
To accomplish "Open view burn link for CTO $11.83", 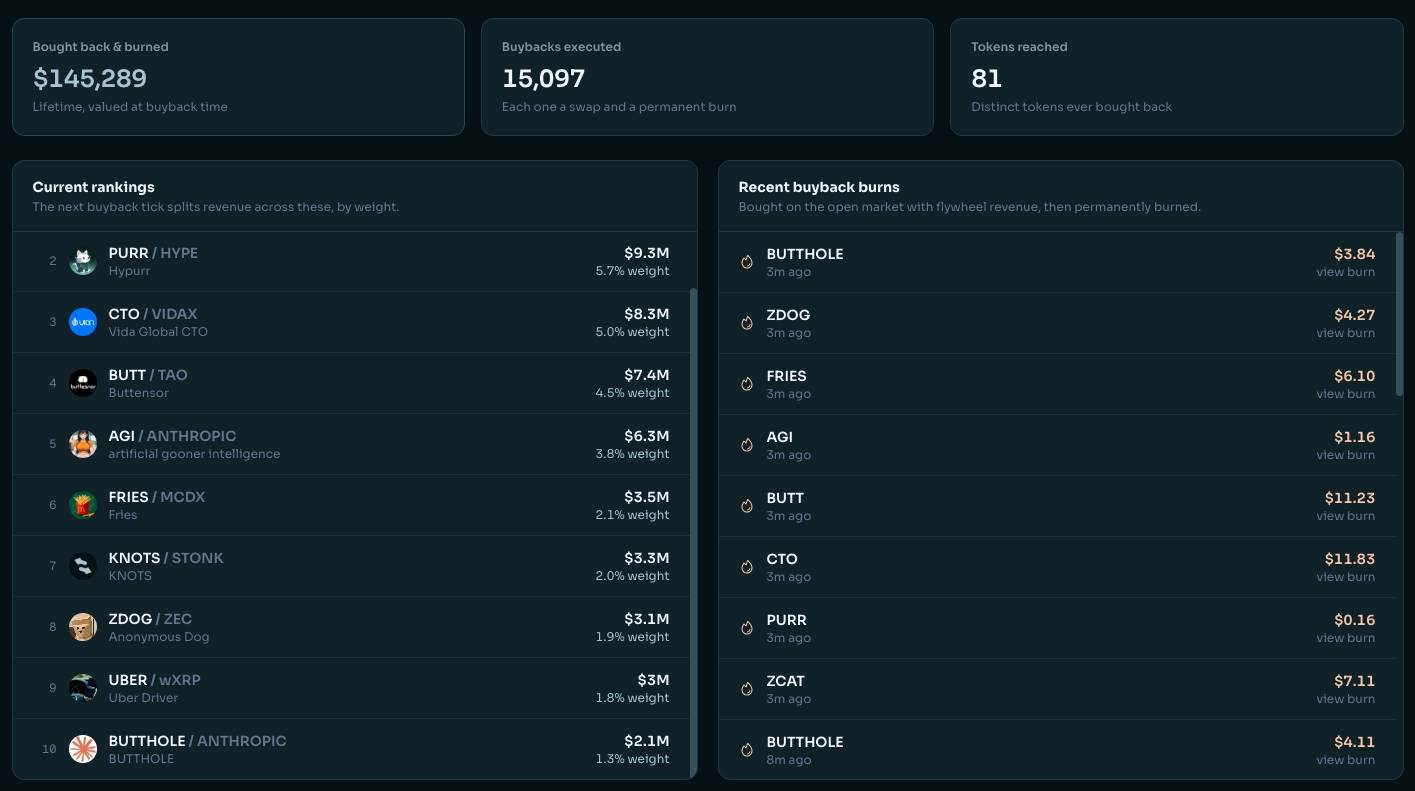I will click(x=1345, y=577).
